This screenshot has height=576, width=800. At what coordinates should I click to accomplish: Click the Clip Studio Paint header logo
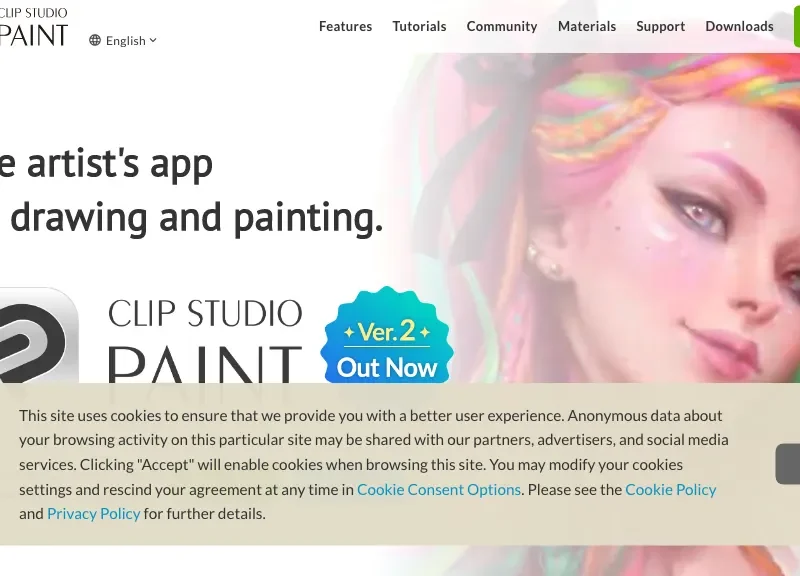[34, 27]
